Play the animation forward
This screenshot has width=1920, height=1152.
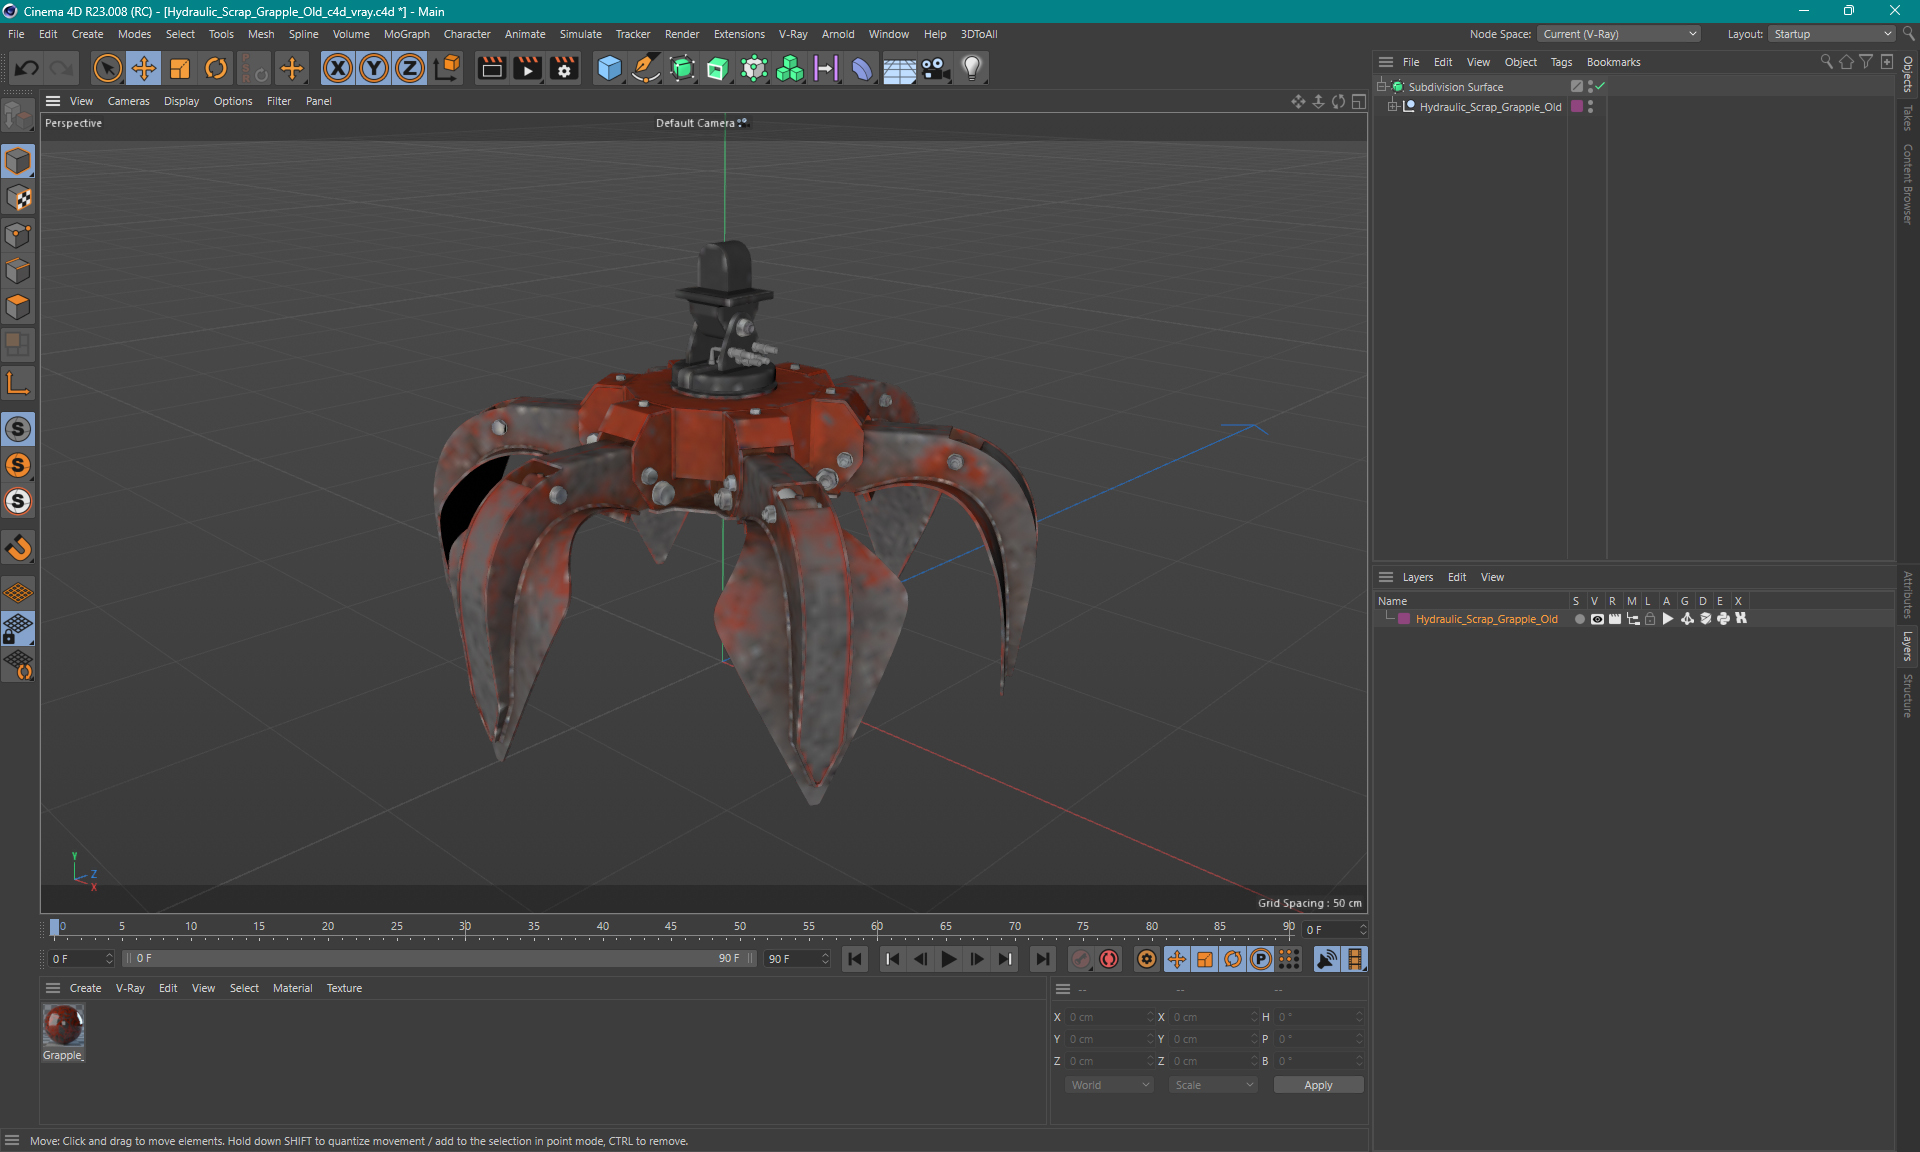point(948,959)
